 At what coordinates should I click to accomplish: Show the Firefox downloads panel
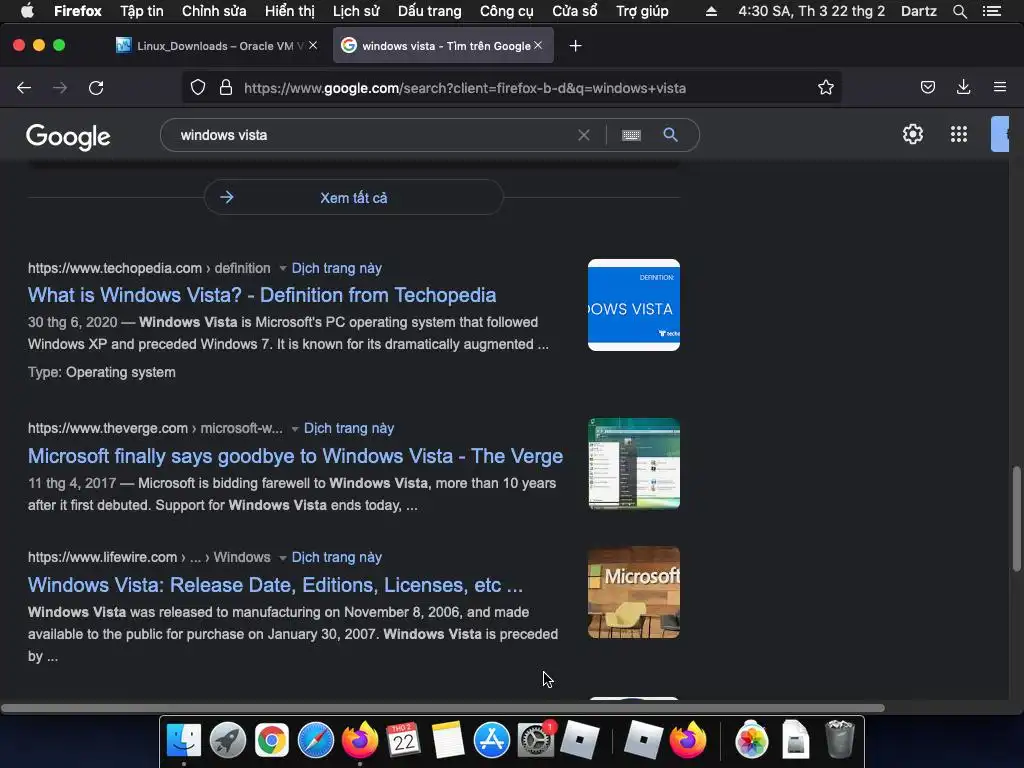point(963,87)
